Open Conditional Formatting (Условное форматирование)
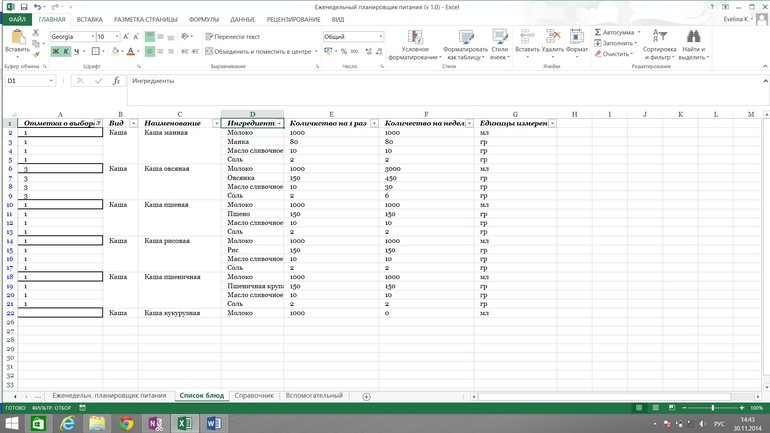This screenshot has width=770, height=433. click(x=415, y=46)
